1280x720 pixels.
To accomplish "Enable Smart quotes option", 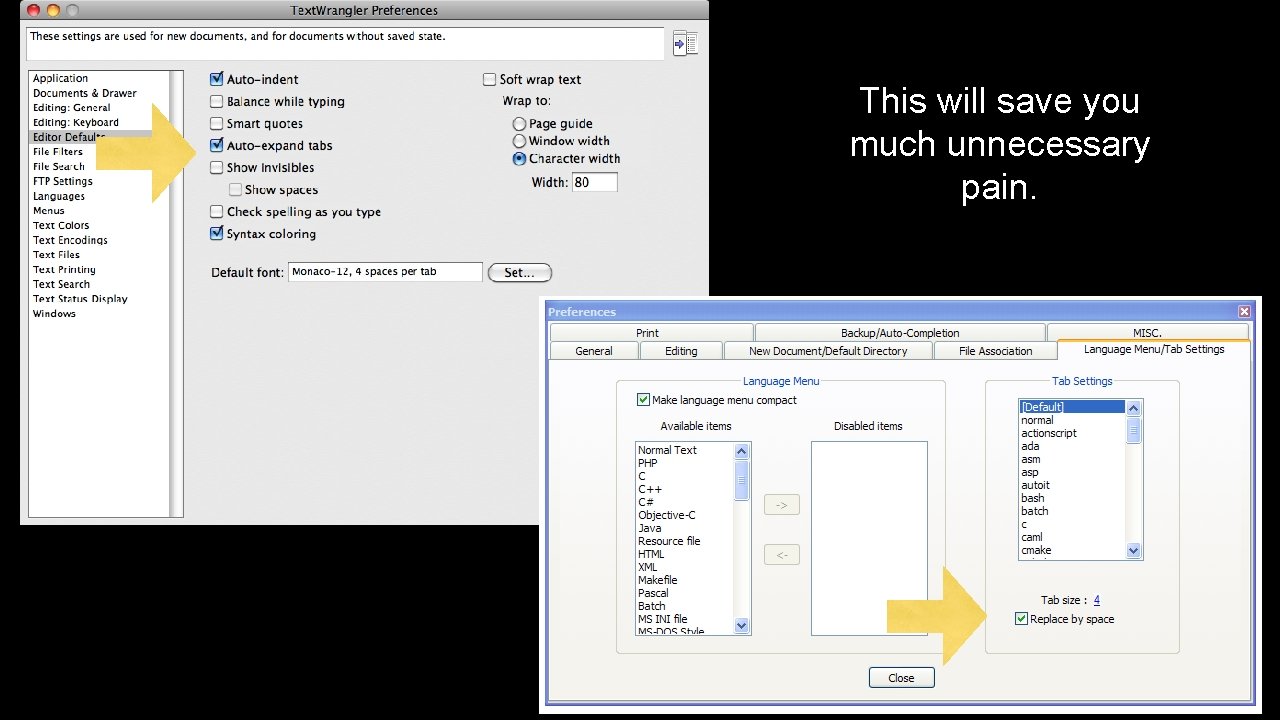I will click(x=216, y=123).
